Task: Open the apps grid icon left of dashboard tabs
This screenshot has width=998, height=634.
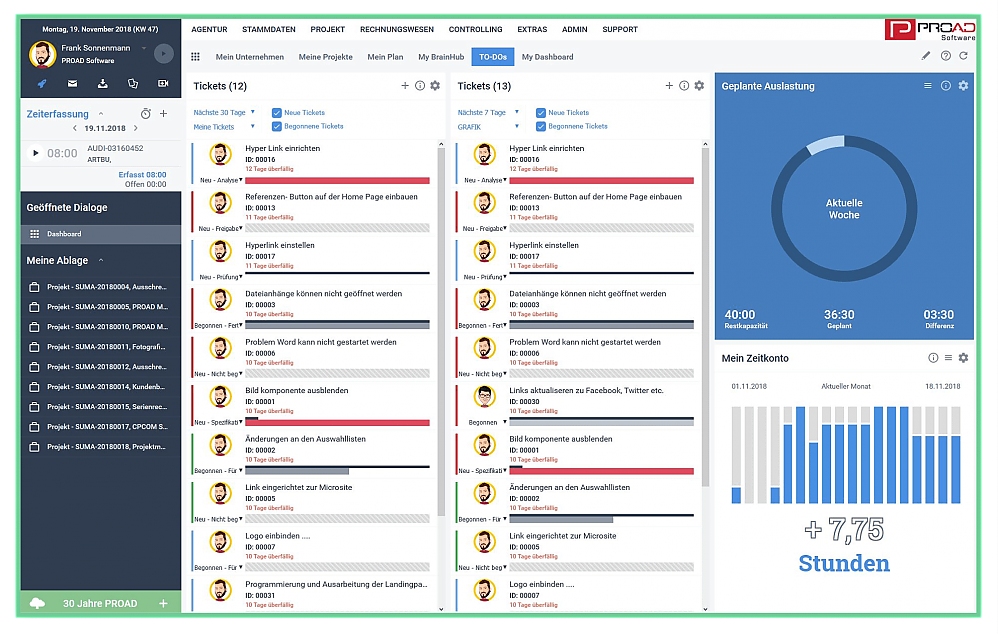Action: click(x=194, y=57)
